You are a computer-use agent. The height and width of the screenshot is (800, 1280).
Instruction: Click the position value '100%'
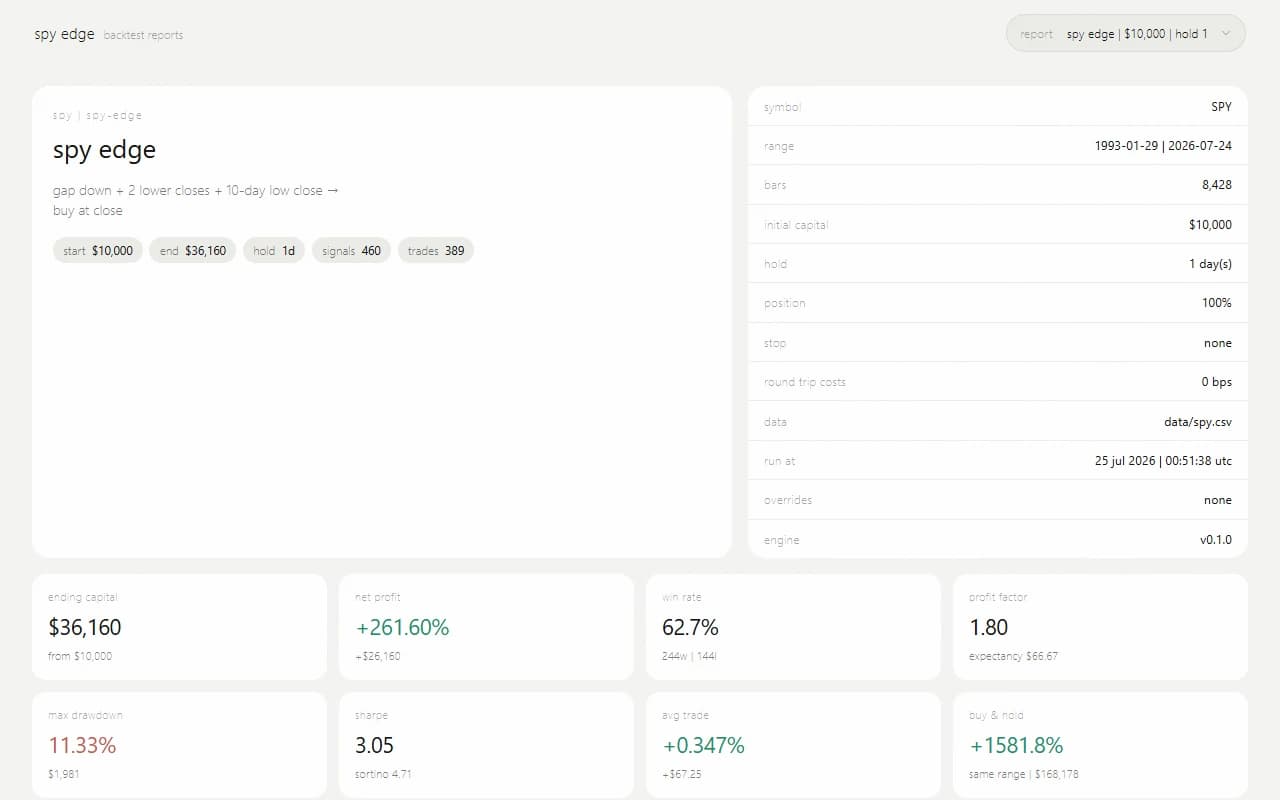point(1217,303)
